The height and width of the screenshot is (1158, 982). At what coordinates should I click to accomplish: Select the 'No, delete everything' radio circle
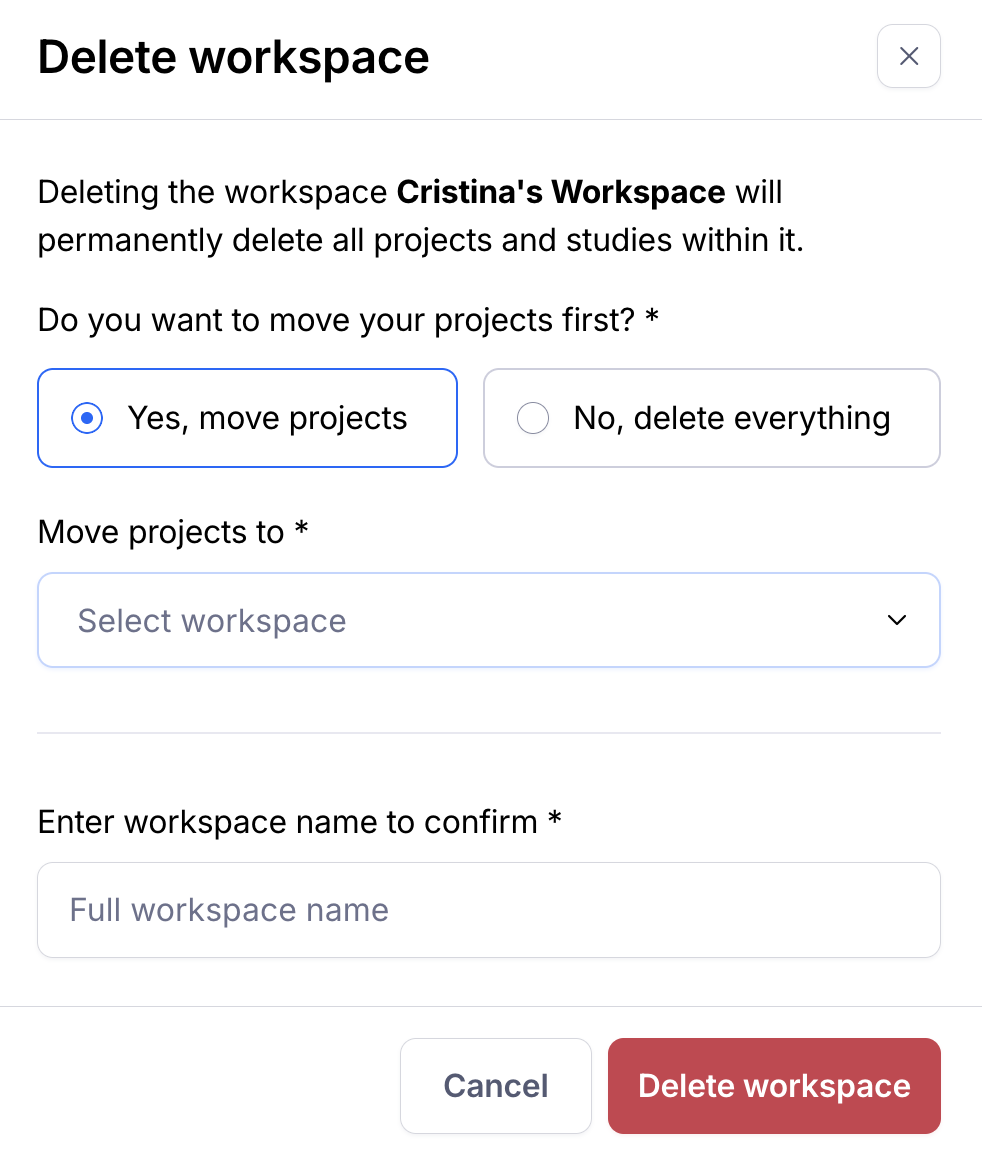[x=533, y=418]
